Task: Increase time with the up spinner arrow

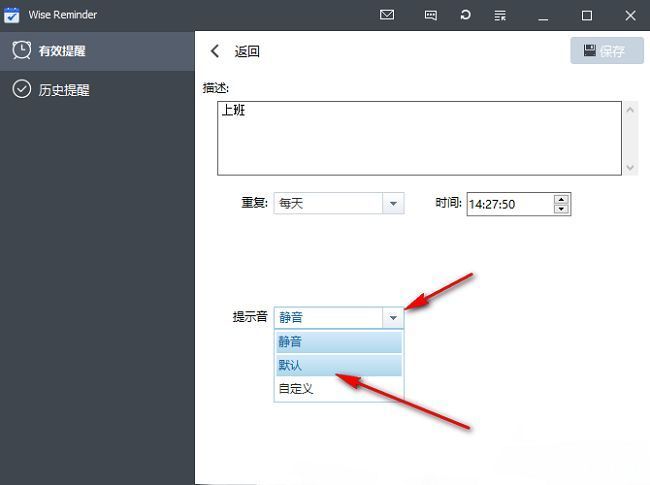Action: [x=561, y=199]
